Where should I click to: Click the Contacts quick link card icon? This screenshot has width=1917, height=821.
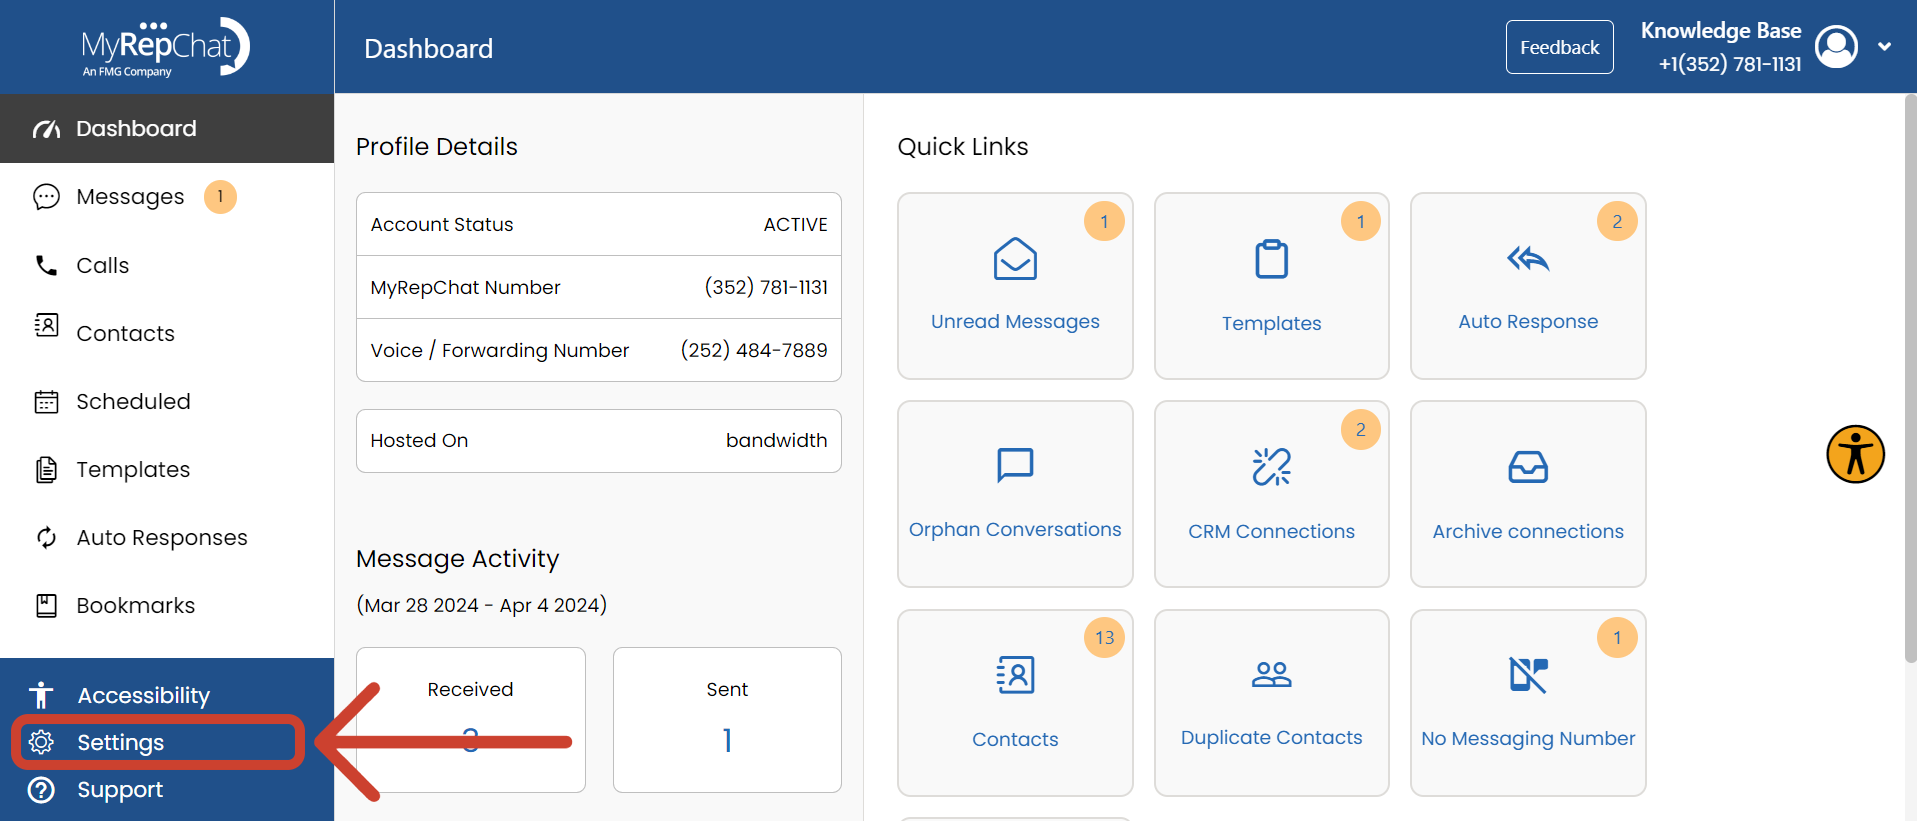click(1015, 675)
